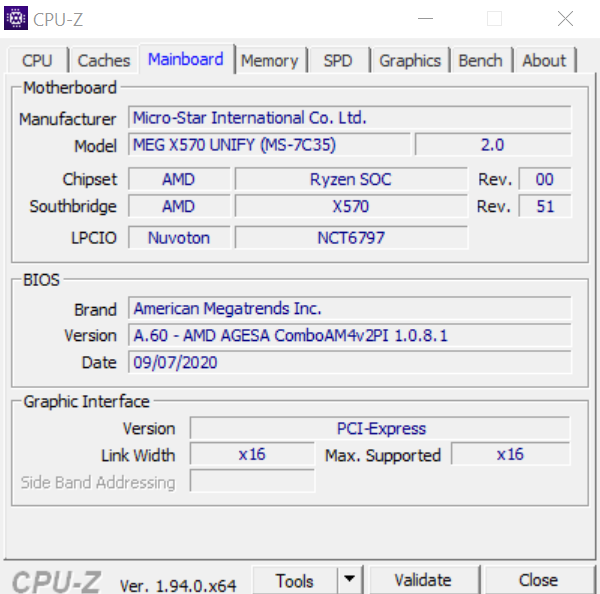Select the Ryzen SOC chipset value
The width and height of the screenshot is (600, 594).
[351, 179]
